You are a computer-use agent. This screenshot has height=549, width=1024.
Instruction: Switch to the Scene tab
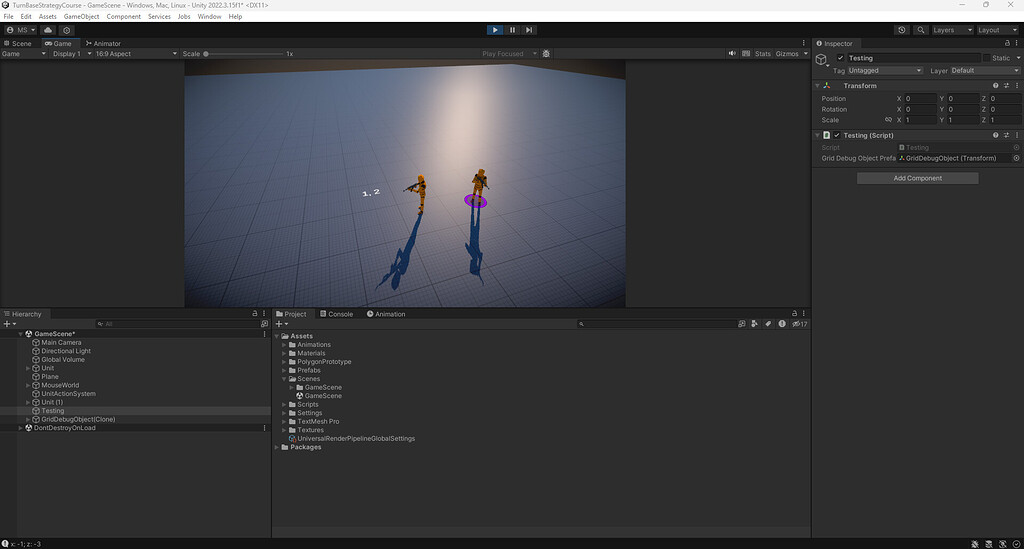[18, 44]
